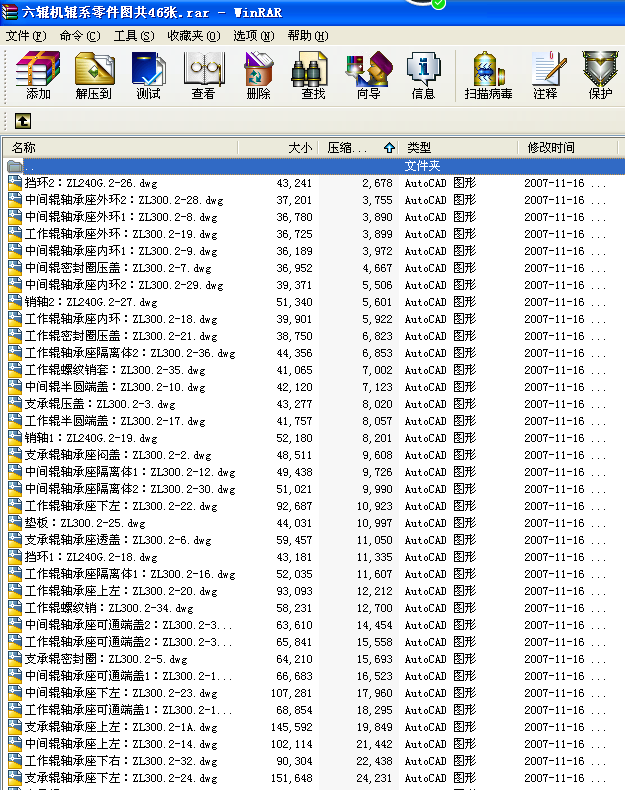Select 中间辊轴承座上左：ZL300.2-14.dwg
625x790 pixels.
(x=121, y=744)
